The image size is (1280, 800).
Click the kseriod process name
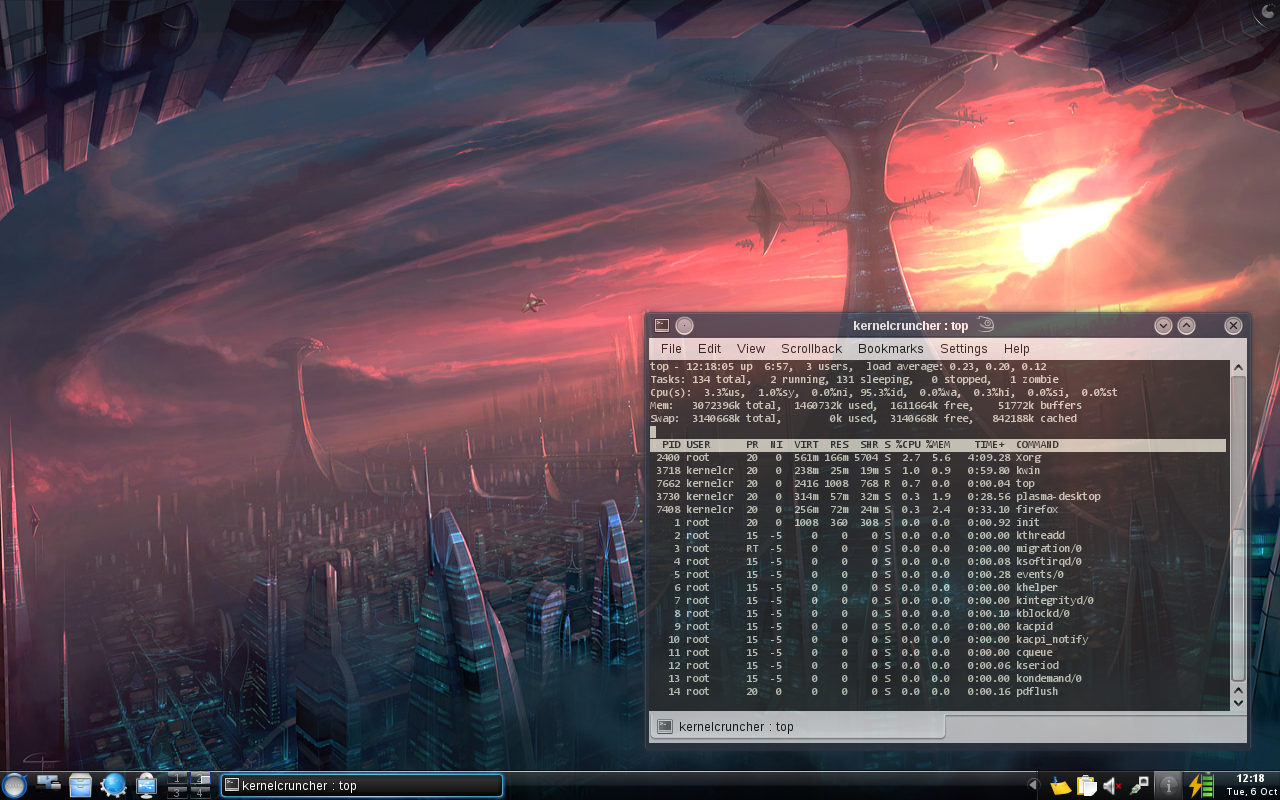coord(1037,666)
